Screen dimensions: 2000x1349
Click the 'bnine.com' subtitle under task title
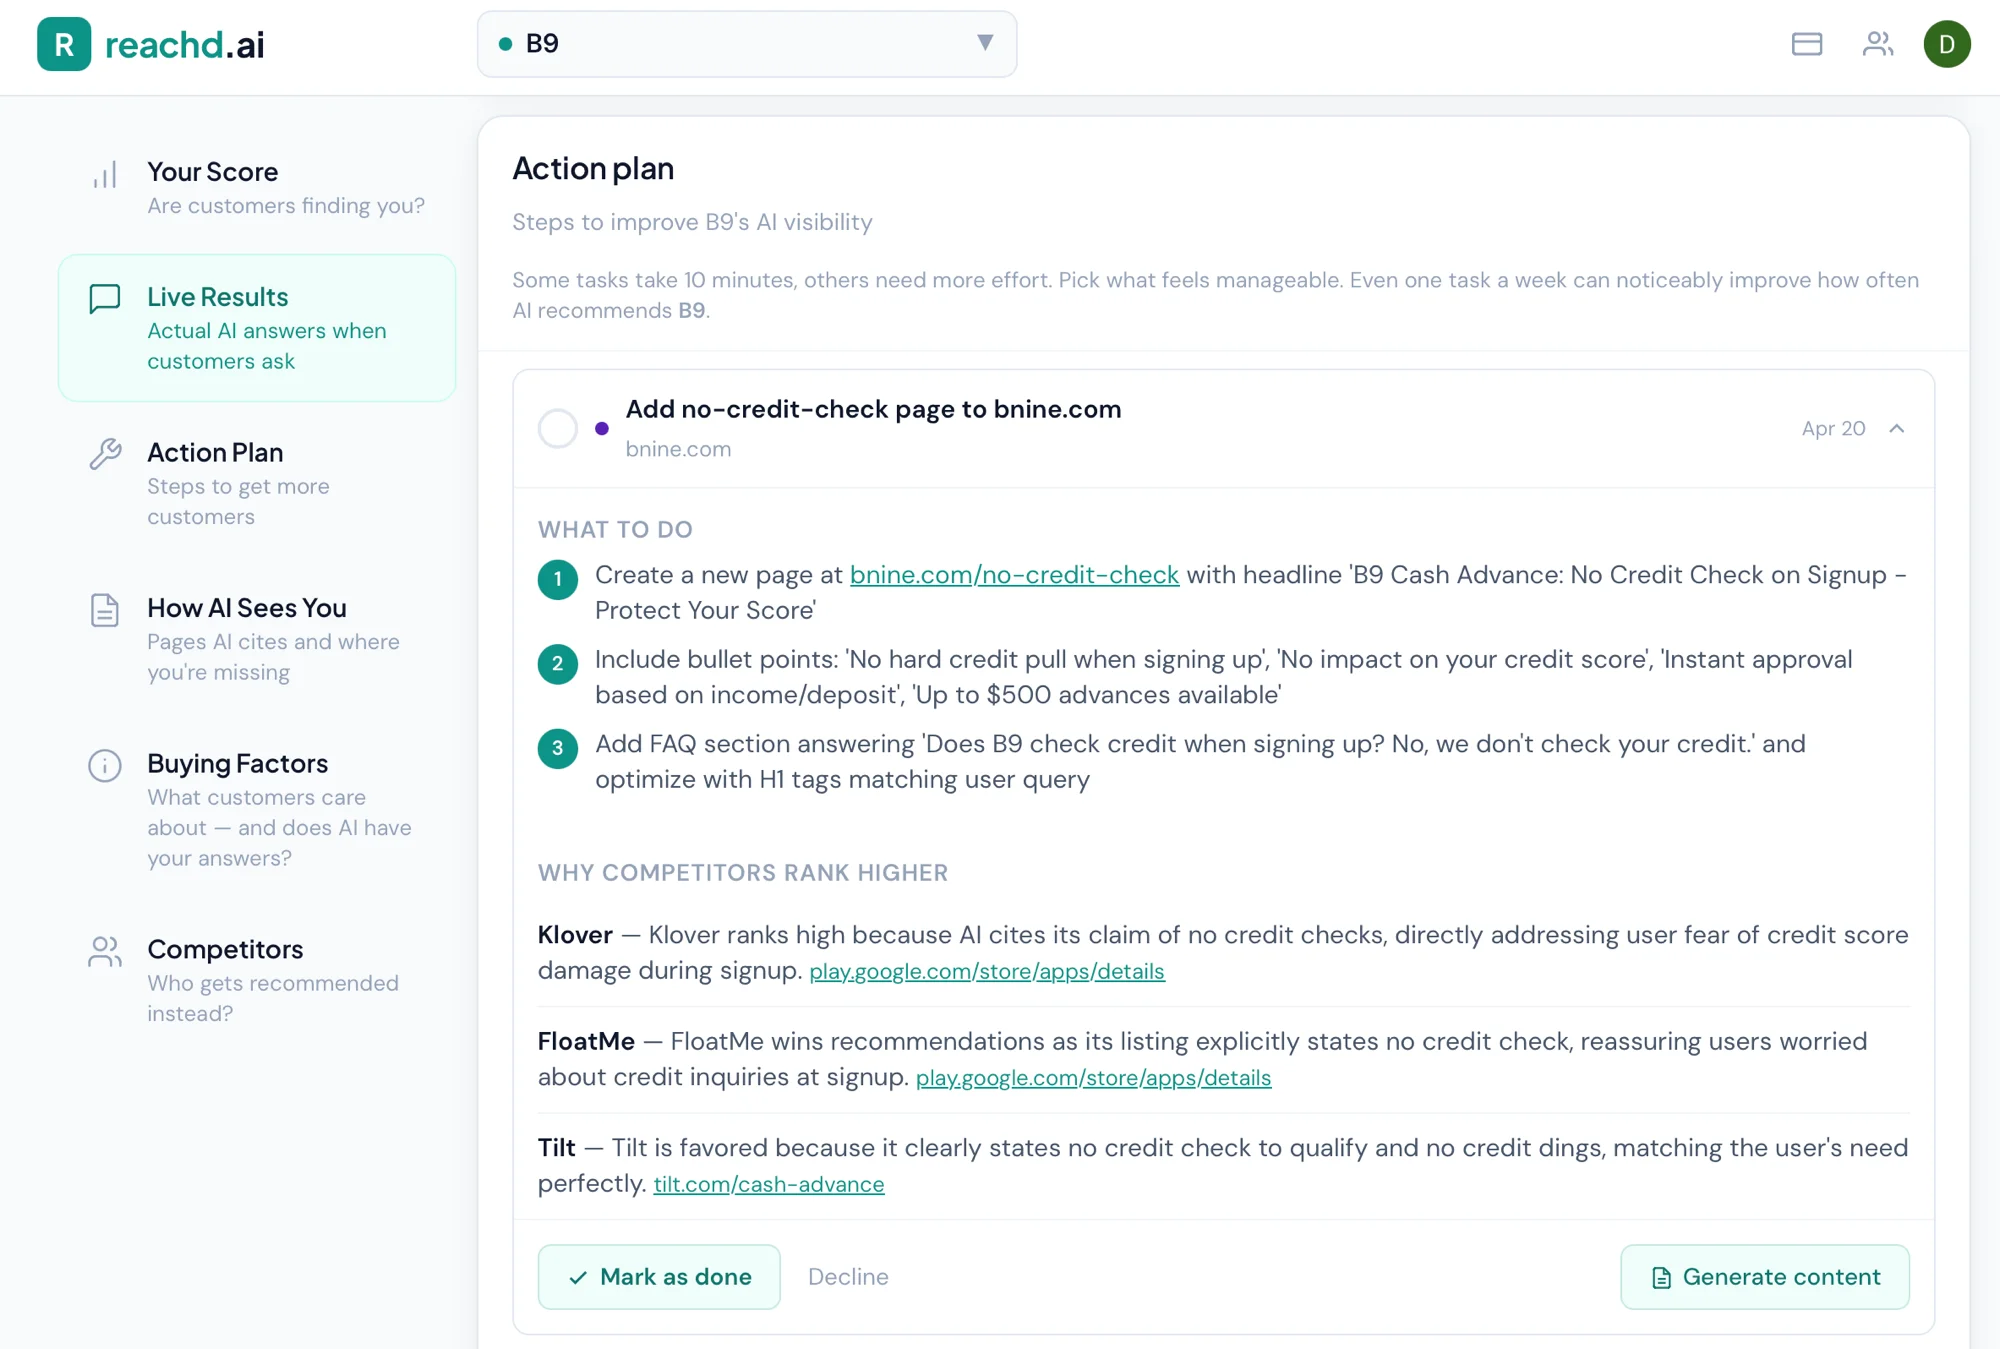[678, 449]
